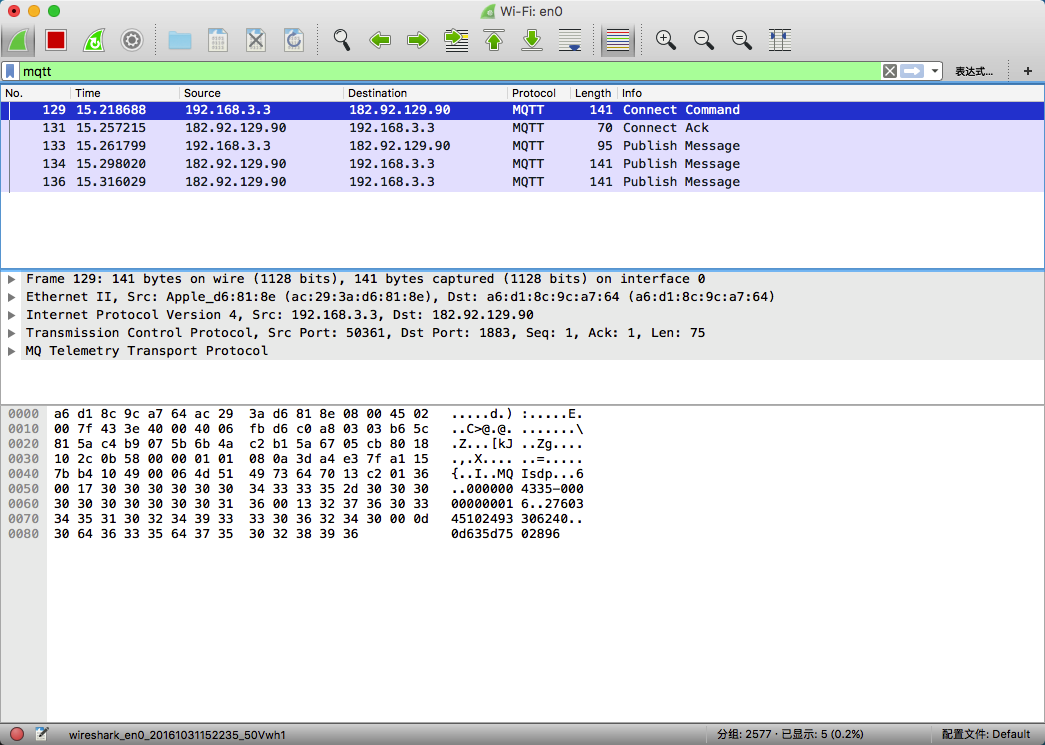The image size is (1045, 745).
Task: Restart the current capture
Action: click(93, 40)
